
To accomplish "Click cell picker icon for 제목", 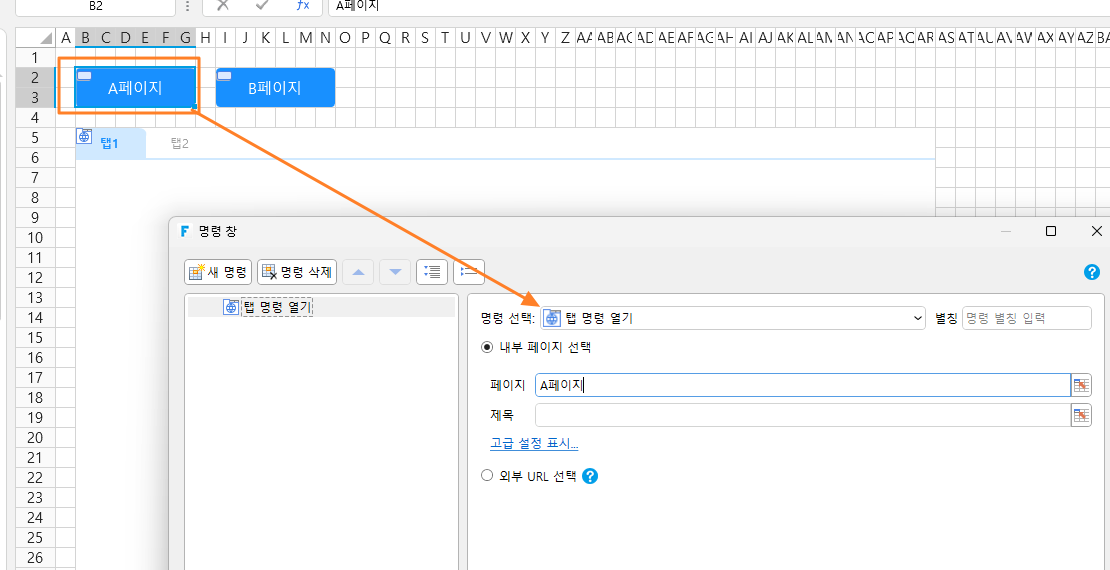I will click(x=1081, y=416).
